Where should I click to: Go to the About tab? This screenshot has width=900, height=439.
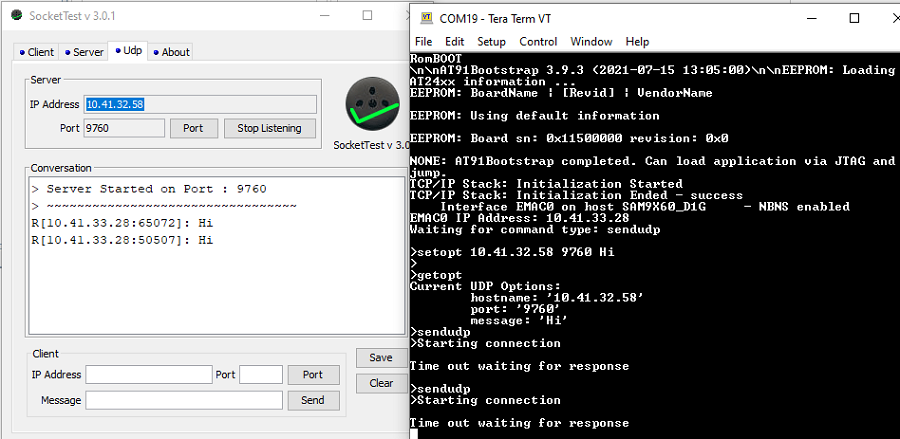pos(172,52)
